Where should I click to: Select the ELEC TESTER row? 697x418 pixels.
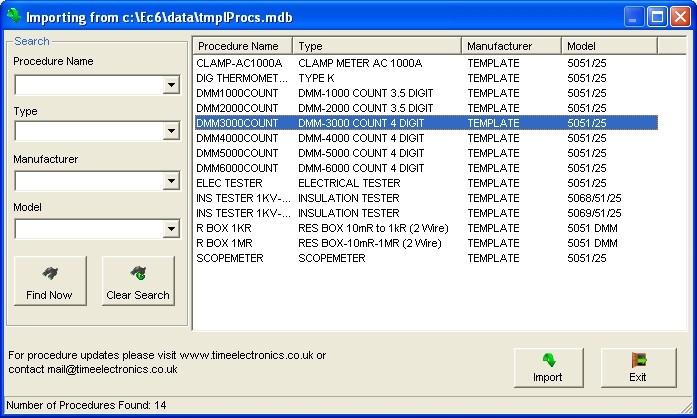click(x=240, y=183)
